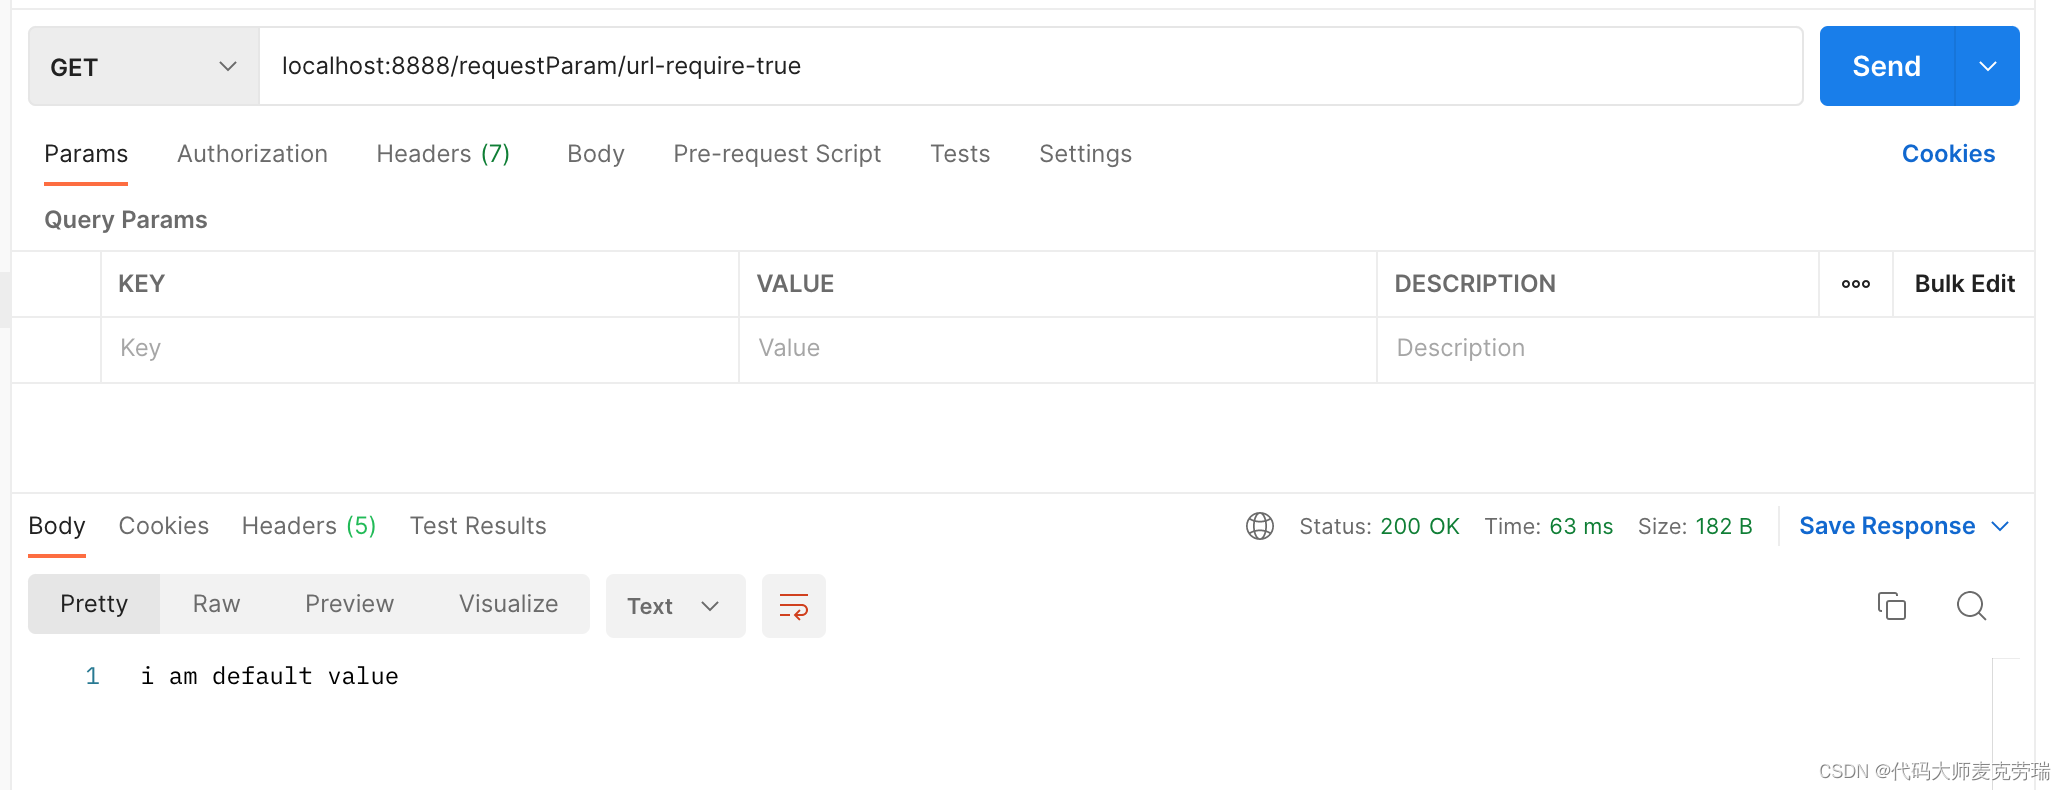Viewport: 2066px width, 790px height.
Task: Click the Value input cell
Action: pyautogui.click(x=1058, y=348)
